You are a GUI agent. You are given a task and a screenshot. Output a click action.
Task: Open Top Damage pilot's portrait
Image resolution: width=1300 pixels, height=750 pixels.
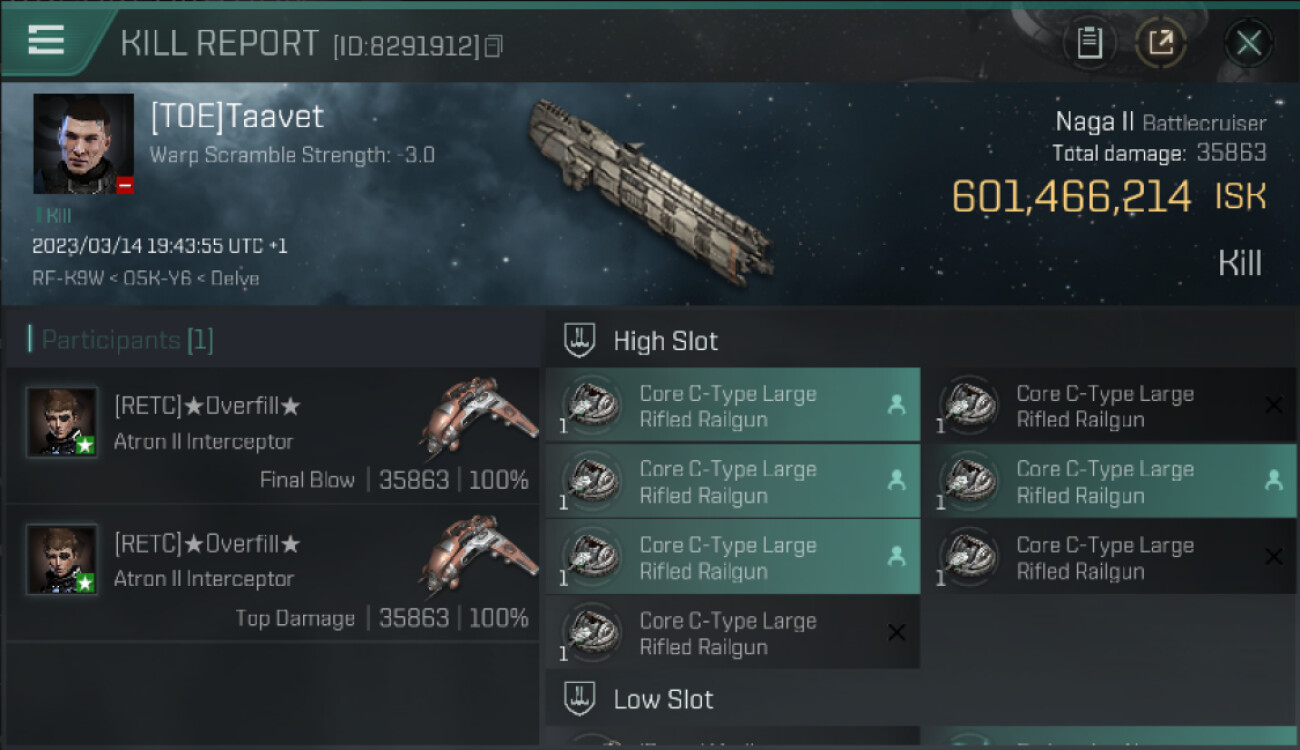pos(62,560)
